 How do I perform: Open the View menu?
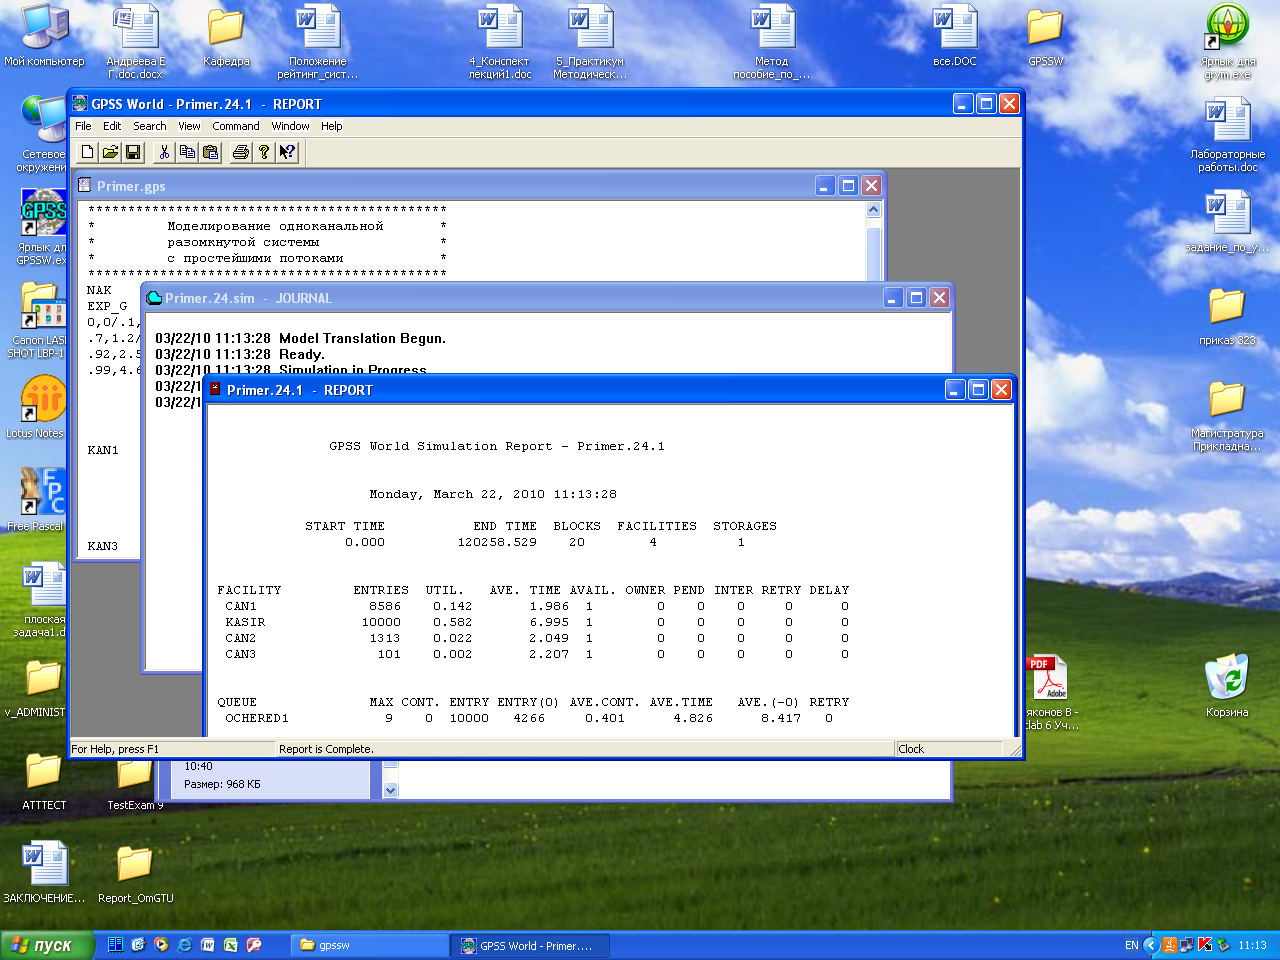[189, 126]
